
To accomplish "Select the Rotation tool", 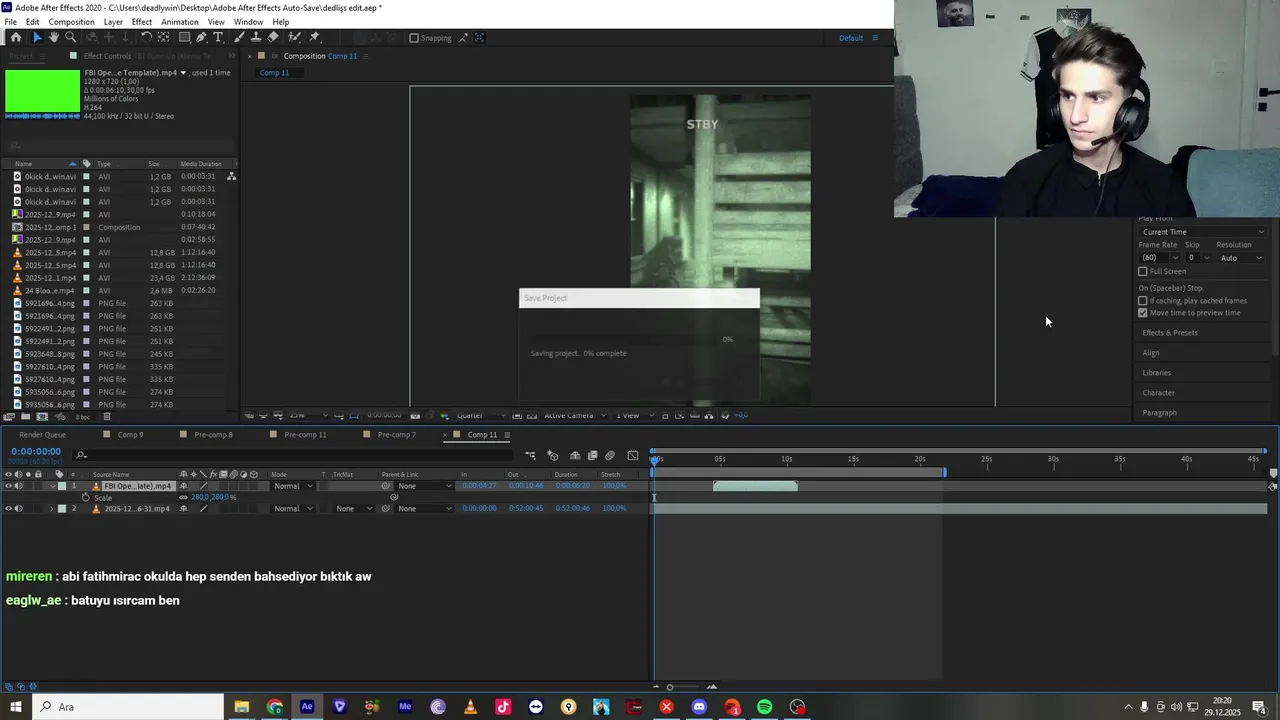I will tap(146, 37).
